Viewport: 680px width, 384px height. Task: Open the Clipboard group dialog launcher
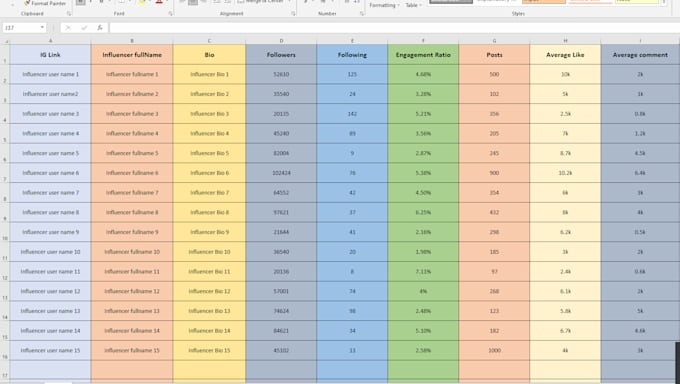69,14
